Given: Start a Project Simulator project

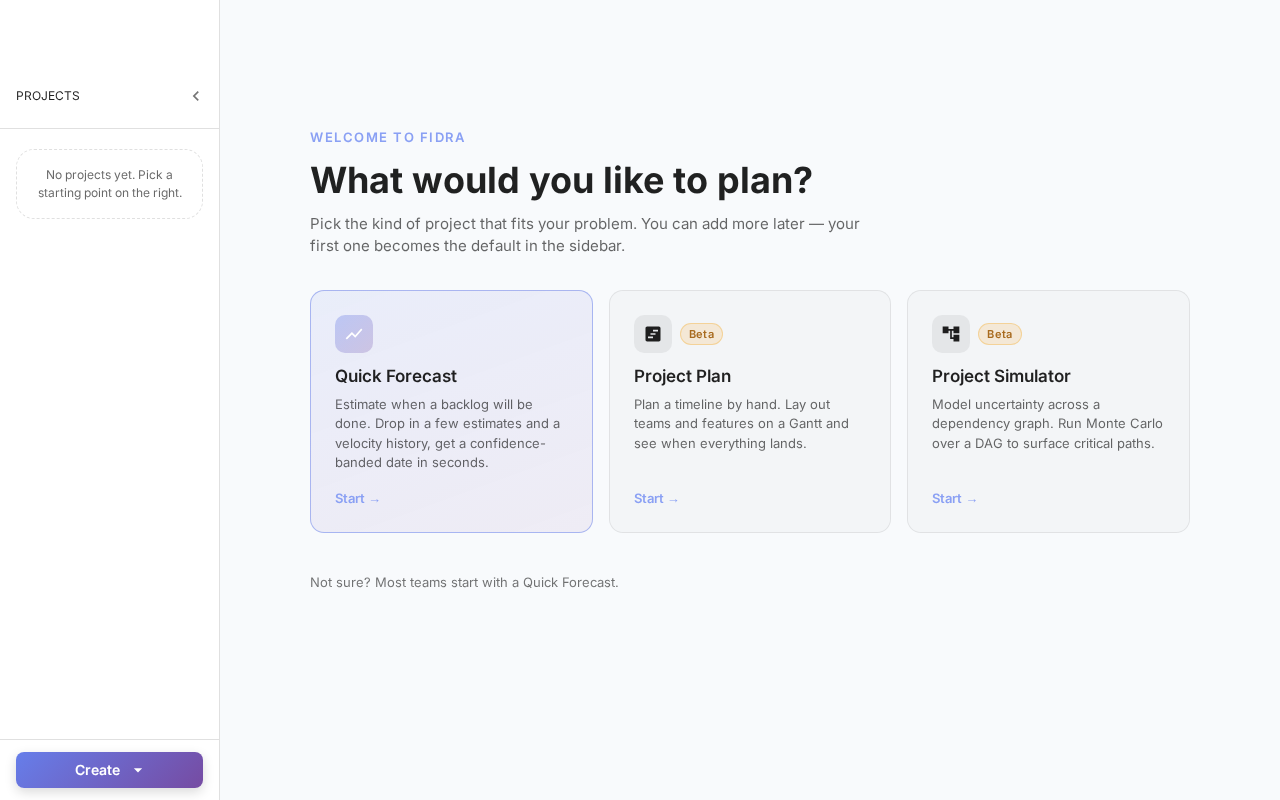Looking at the screenshot, I should (x=955, y=498).
